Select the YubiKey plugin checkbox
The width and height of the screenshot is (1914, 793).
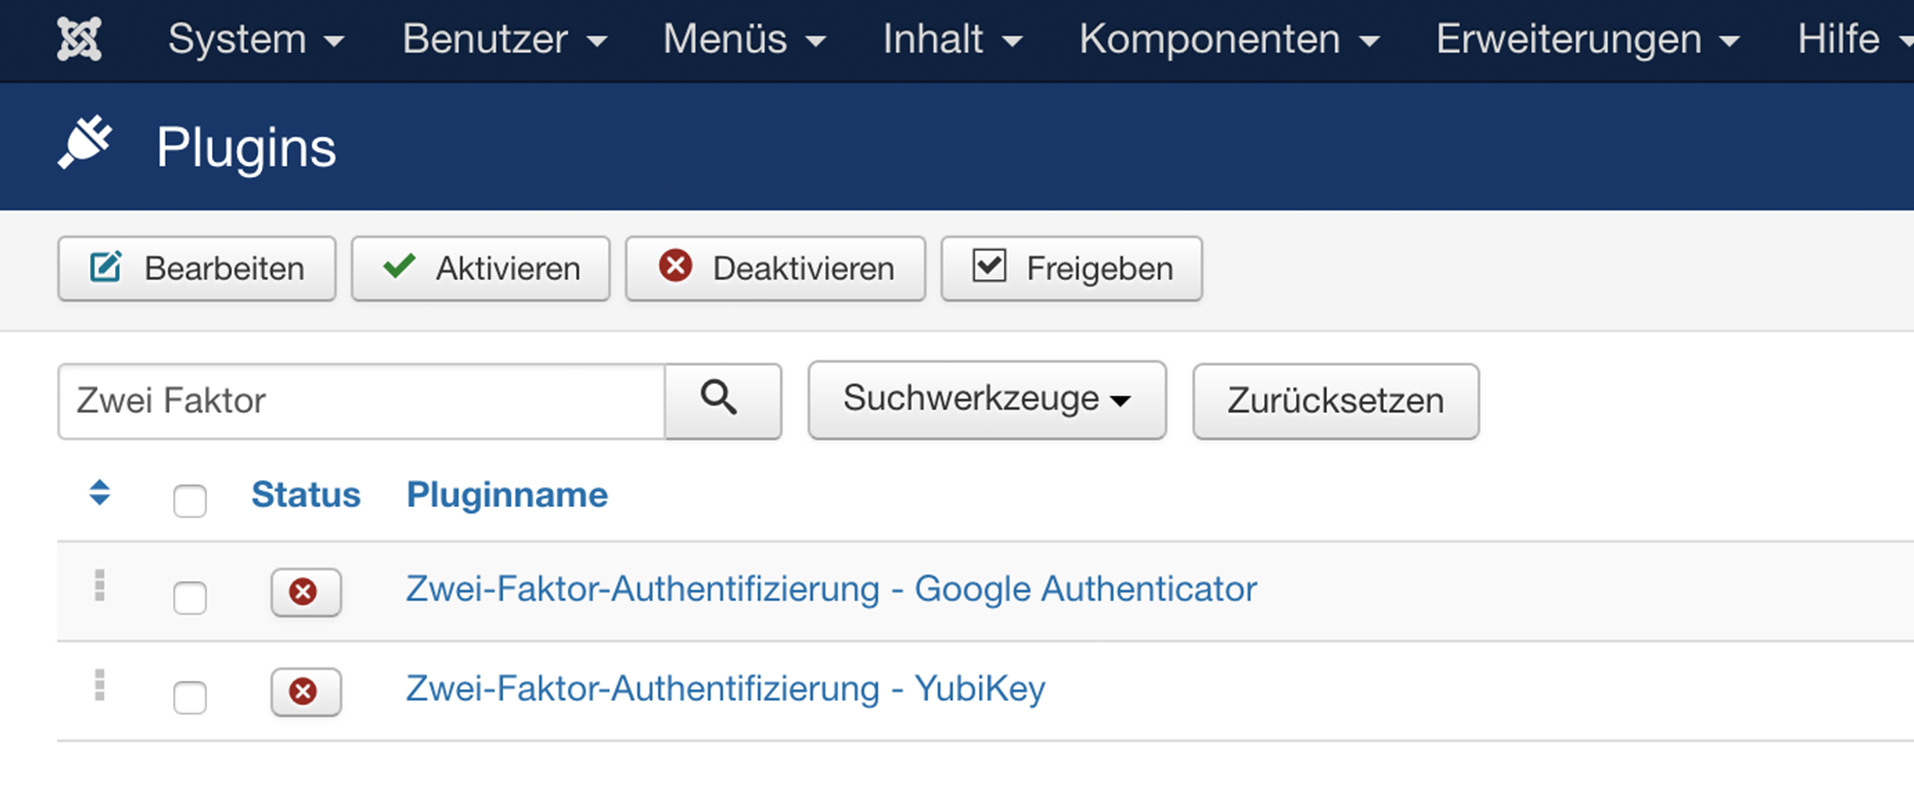(190, 697)
